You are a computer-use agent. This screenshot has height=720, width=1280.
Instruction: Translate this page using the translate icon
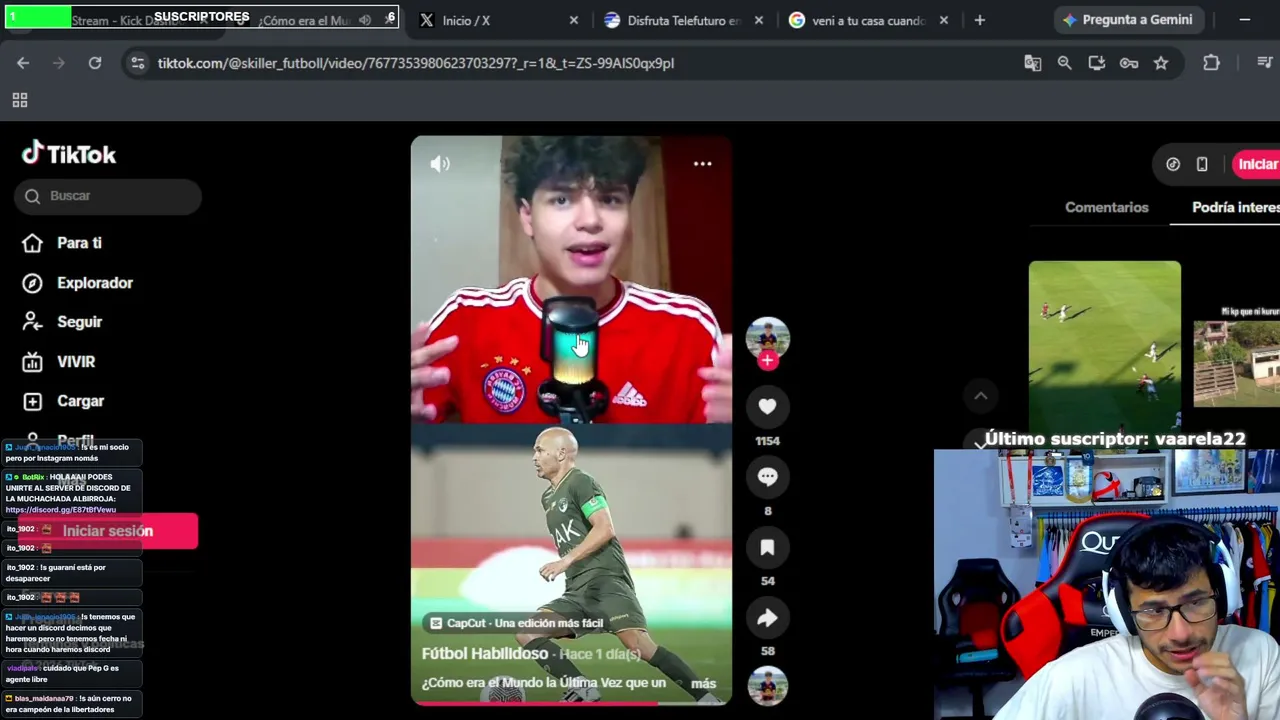pyautogui.click(x=1033, y=63)
